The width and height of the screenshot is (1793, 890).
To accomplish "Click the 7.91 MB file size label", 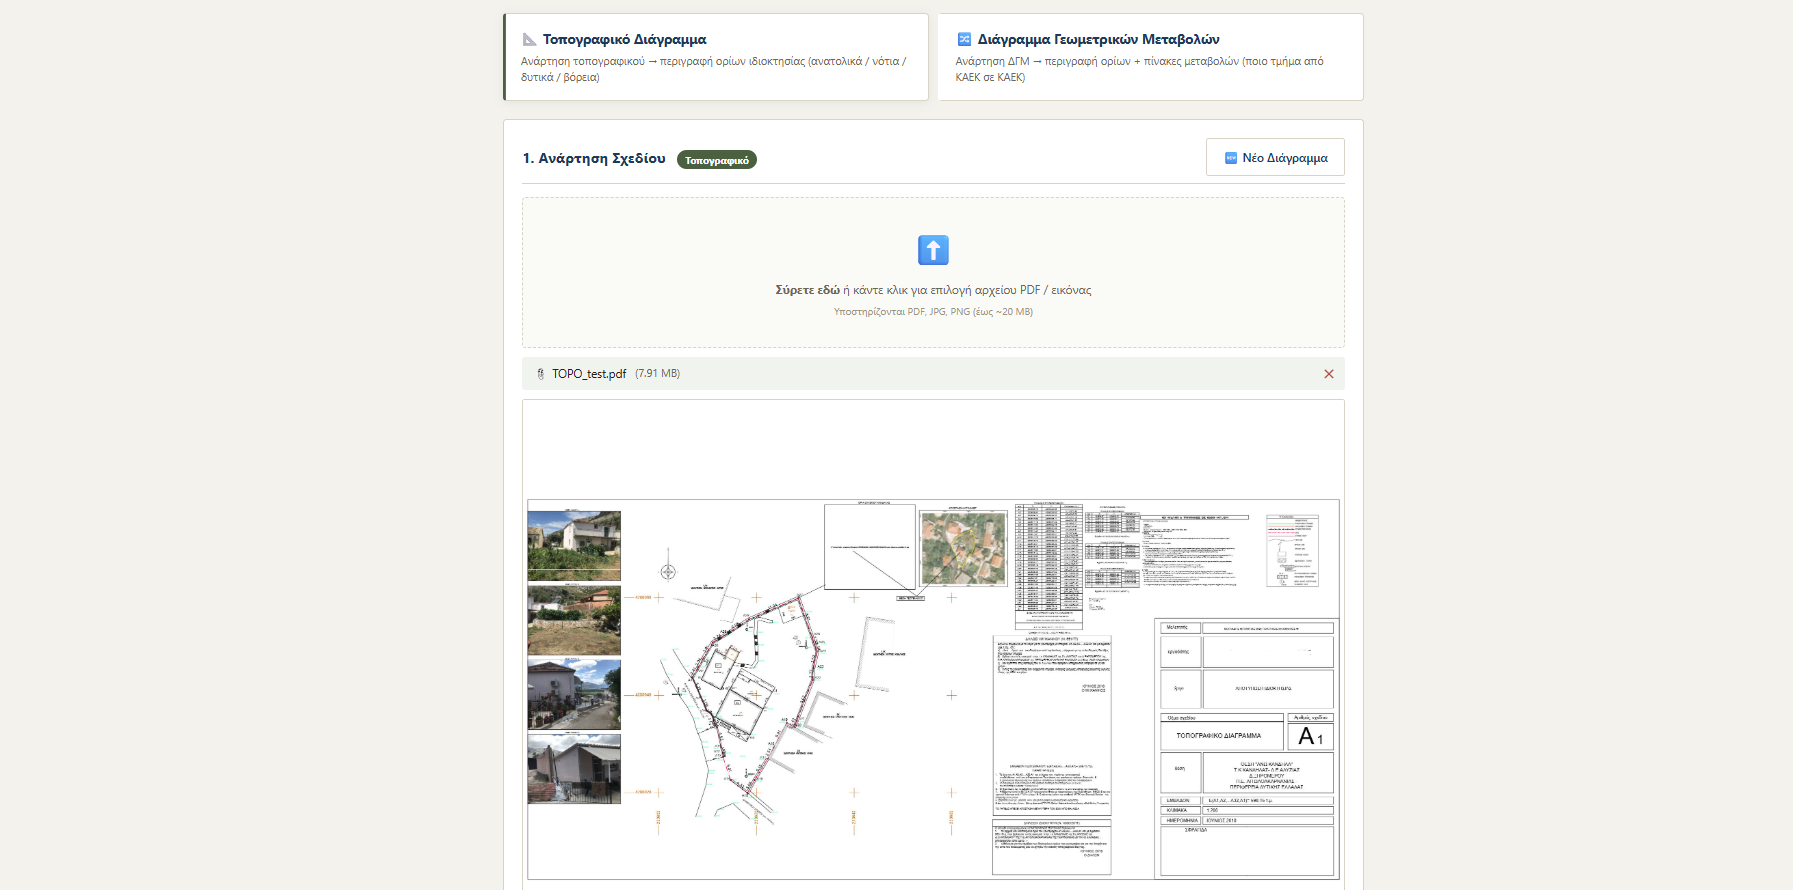I will tap(657, 374).
